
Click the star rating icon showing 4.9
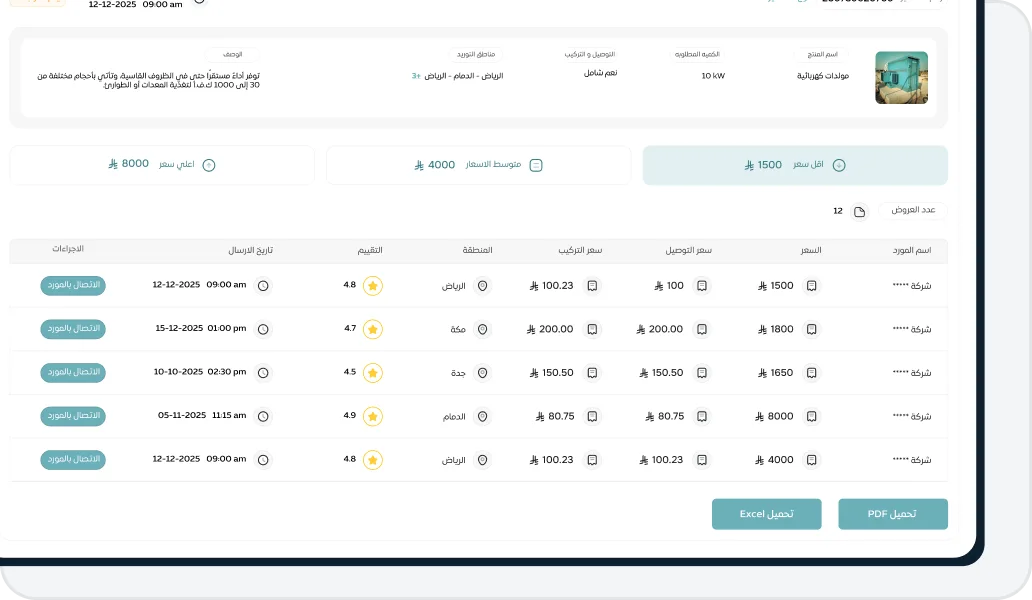373,416
